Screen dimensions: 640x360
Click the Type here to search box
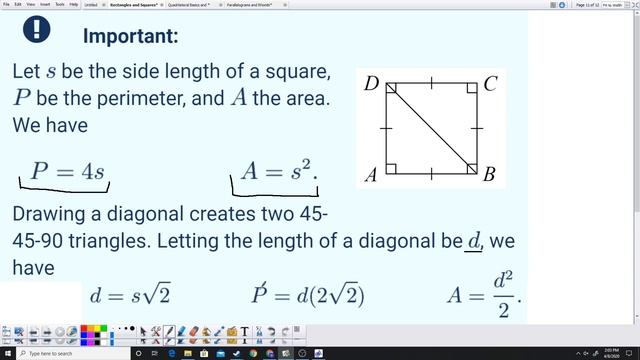(73, 353)
